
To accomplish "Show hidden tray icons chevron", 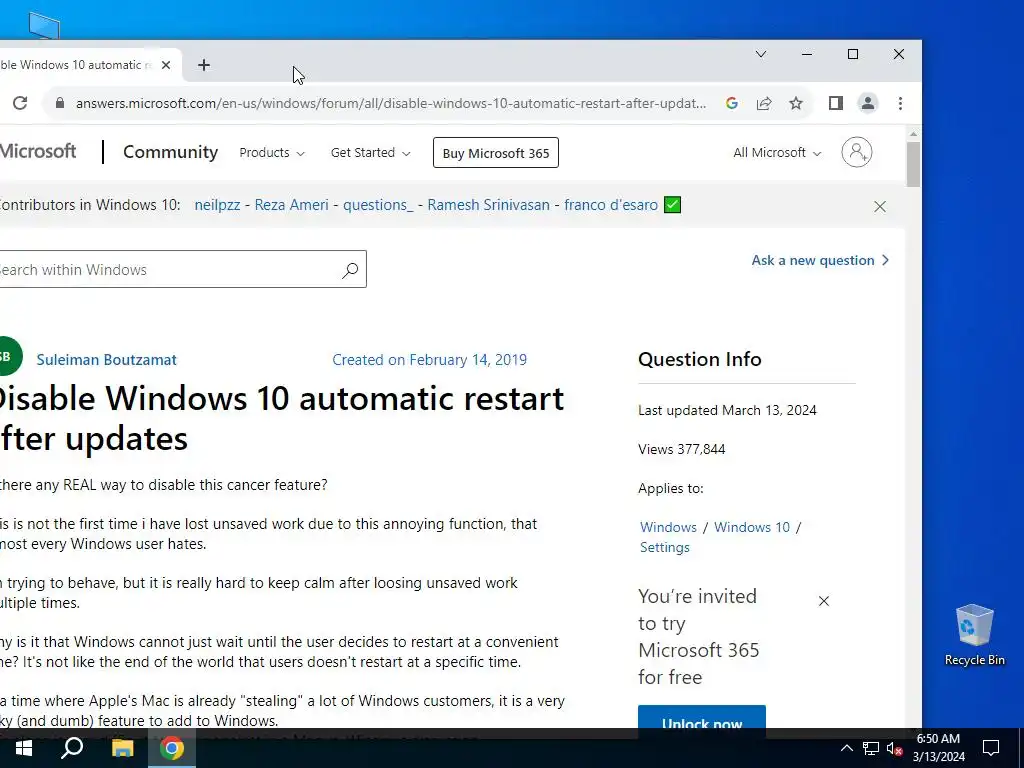I will pos(846,748).
